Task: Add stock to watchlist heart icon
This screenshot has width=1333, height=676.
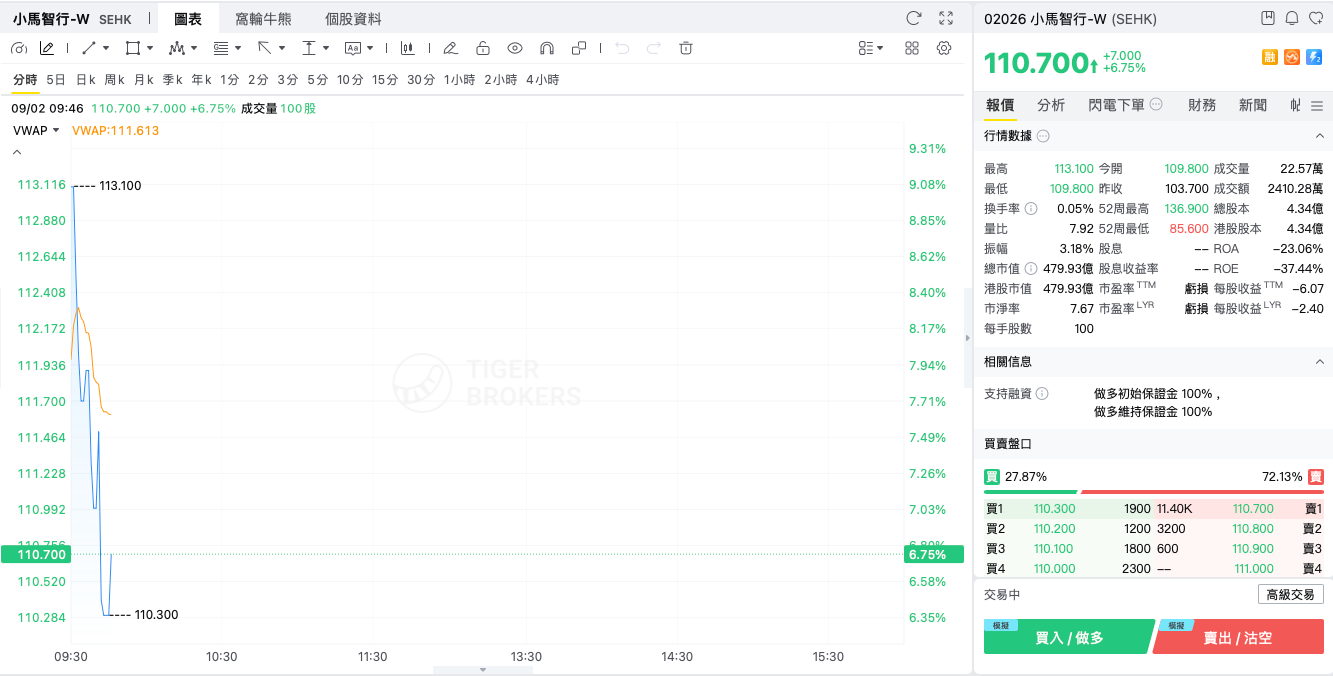Action: (1316, 18)
